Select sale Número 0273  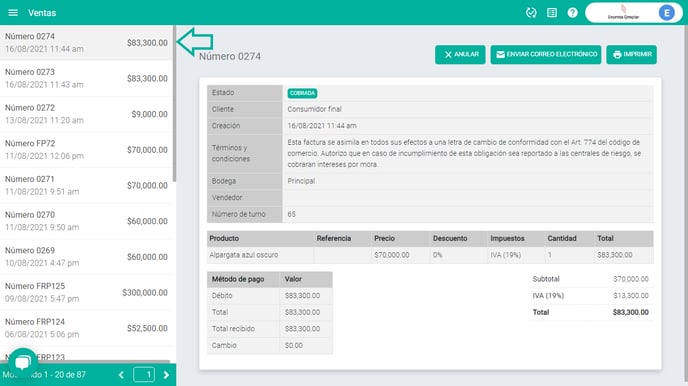[86, 79]
